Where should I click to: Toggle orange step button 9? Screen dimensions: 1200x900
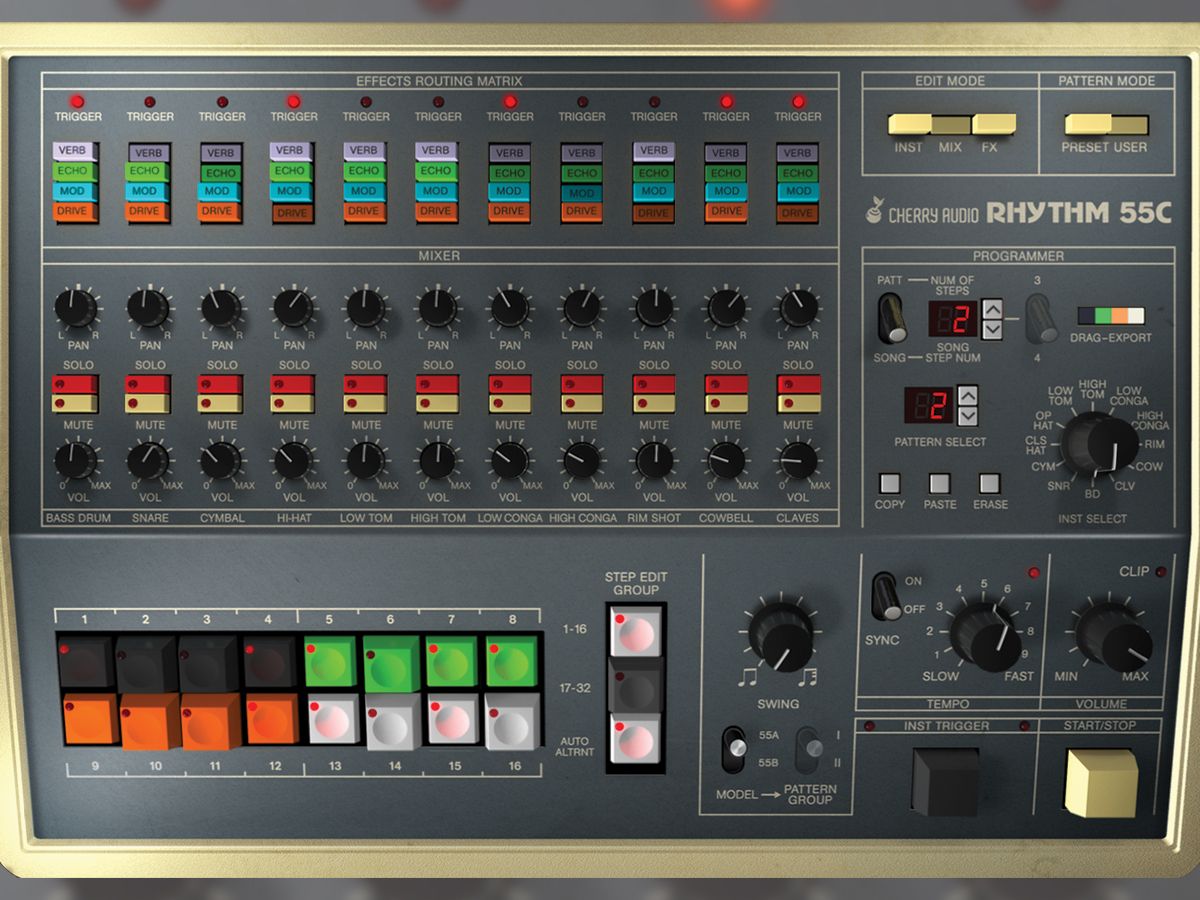click(91, 719)
